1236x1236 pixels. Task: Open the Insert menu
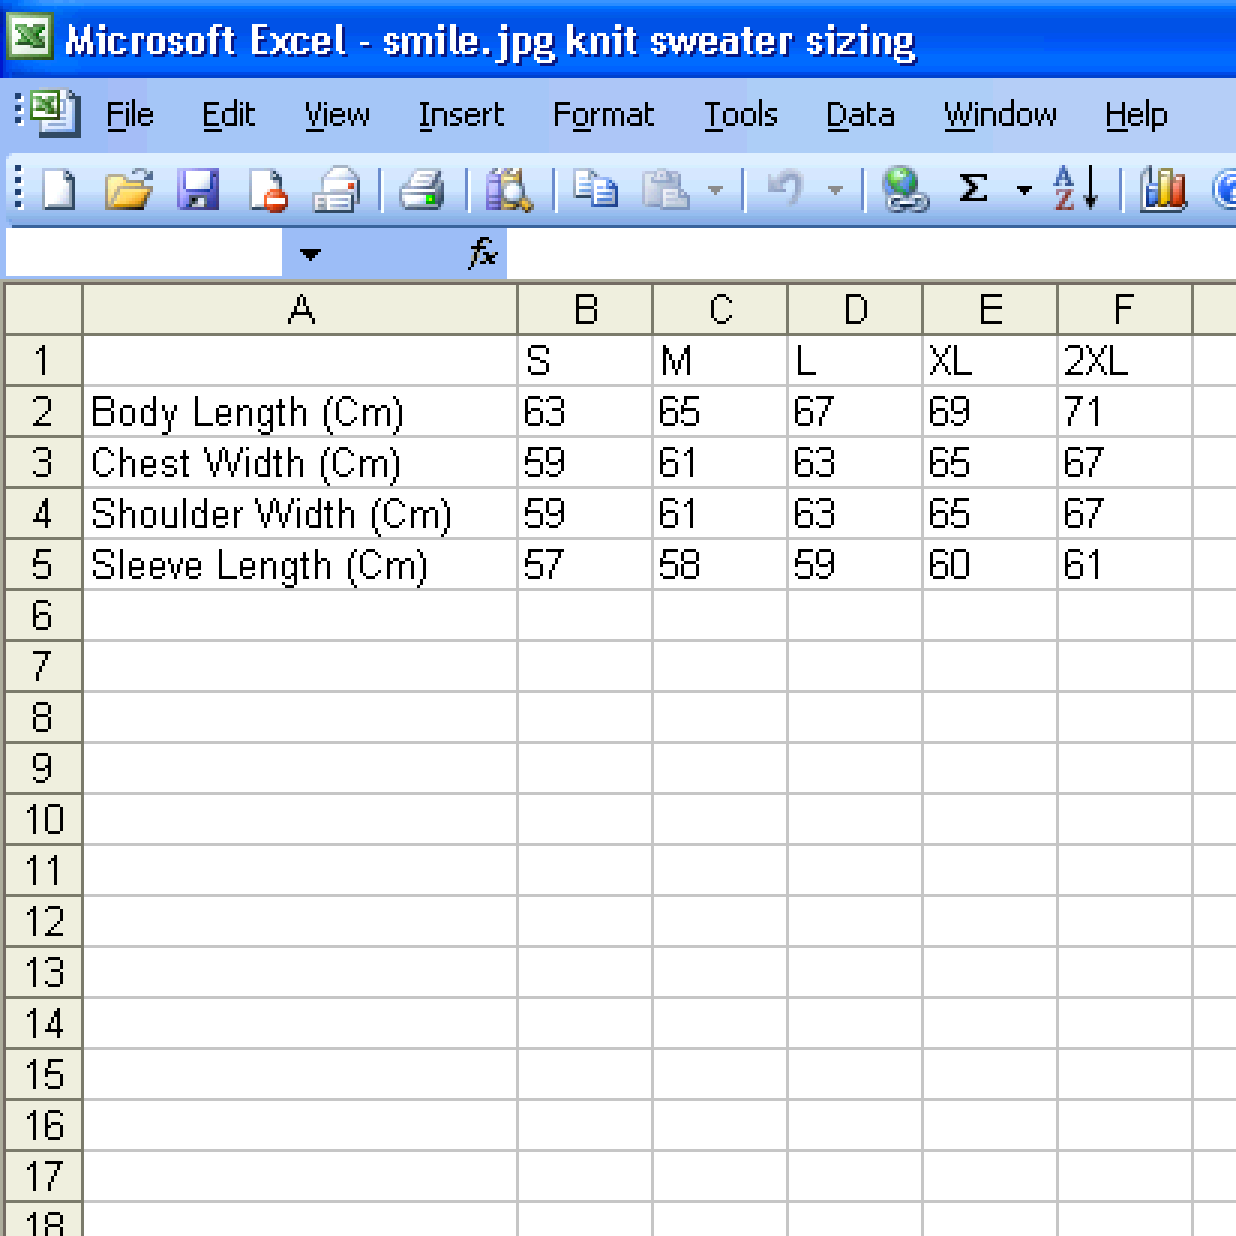coord(461,116)
